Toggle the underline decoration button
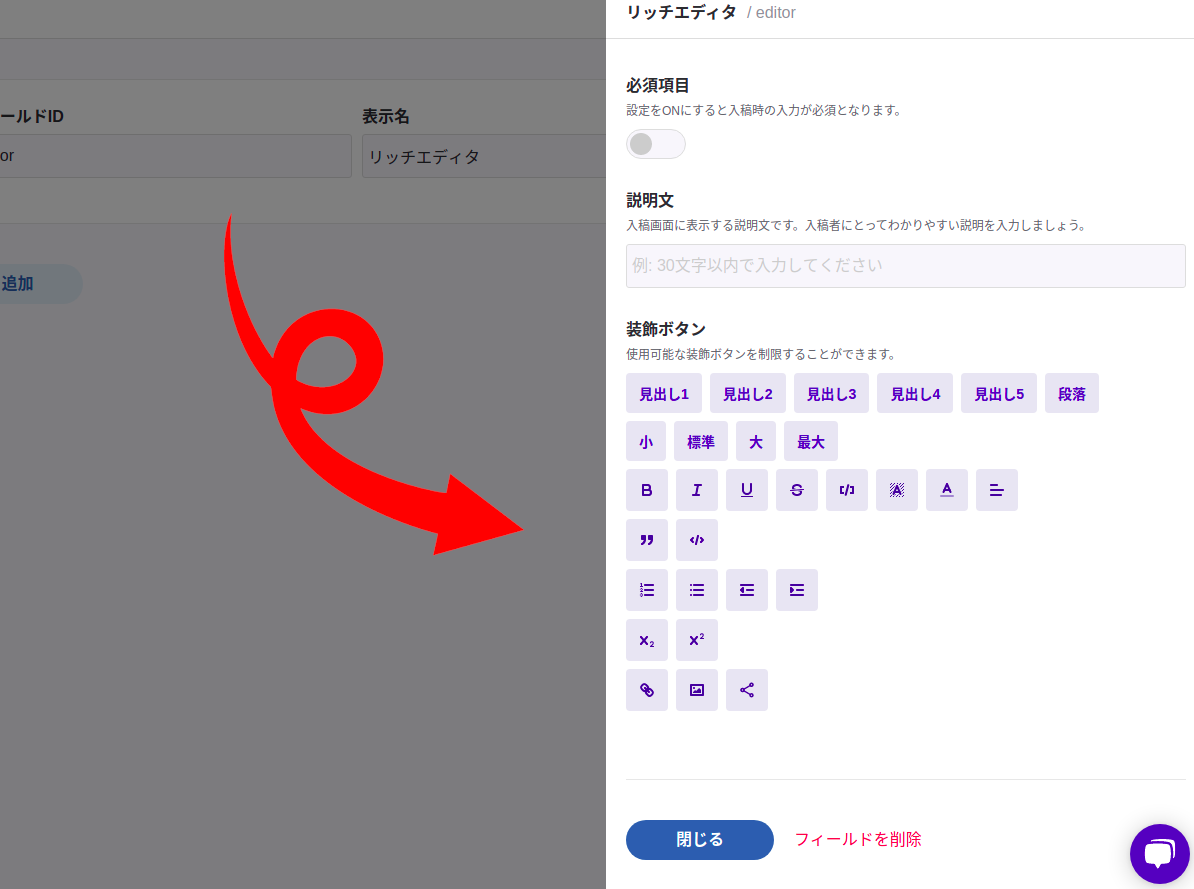This screenshot has width=1194, height=889. point(747,490)
